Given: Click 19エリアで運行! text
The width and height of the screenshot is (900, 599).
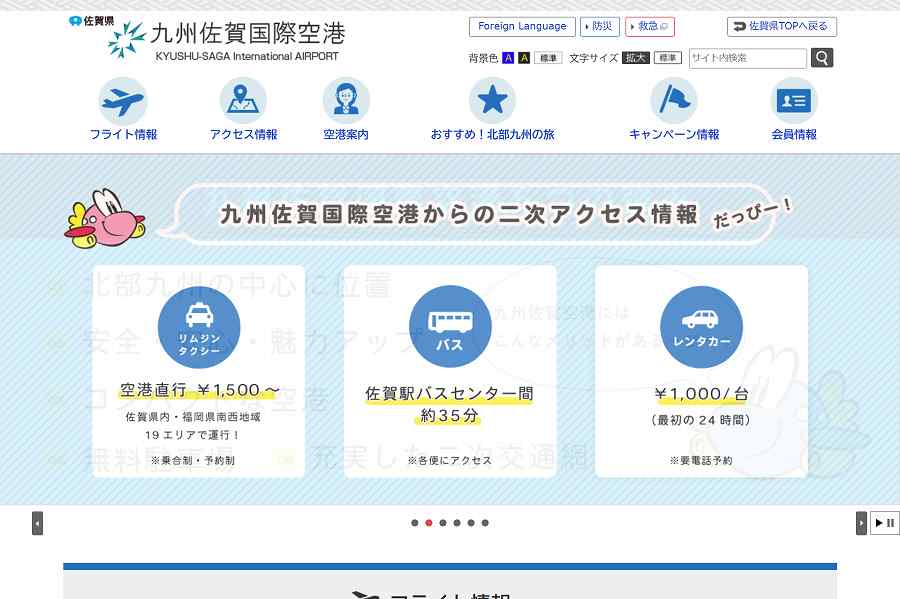Looking at the screenshot, I should point(192,435).
